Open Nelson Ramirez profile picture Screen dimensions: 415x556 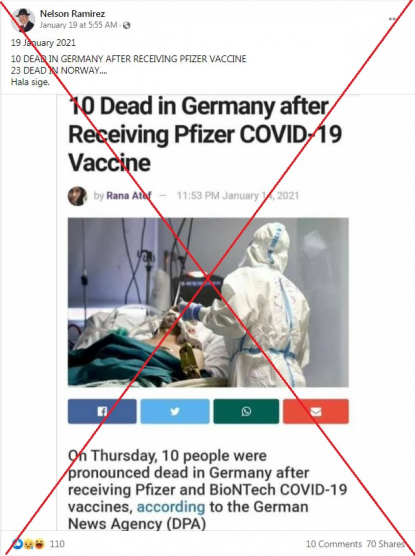coord(23,20)
